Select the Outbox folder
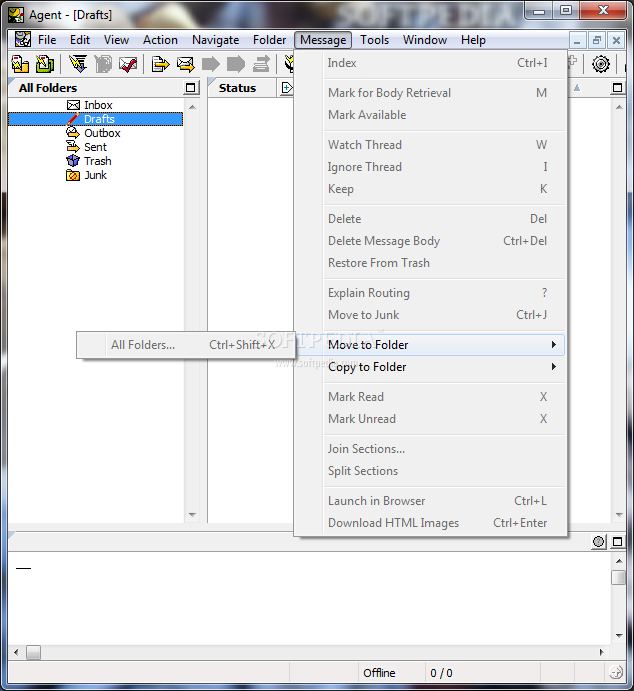This screenshot has width=634, height=691. pyautogui.click(x=102, y=133)
